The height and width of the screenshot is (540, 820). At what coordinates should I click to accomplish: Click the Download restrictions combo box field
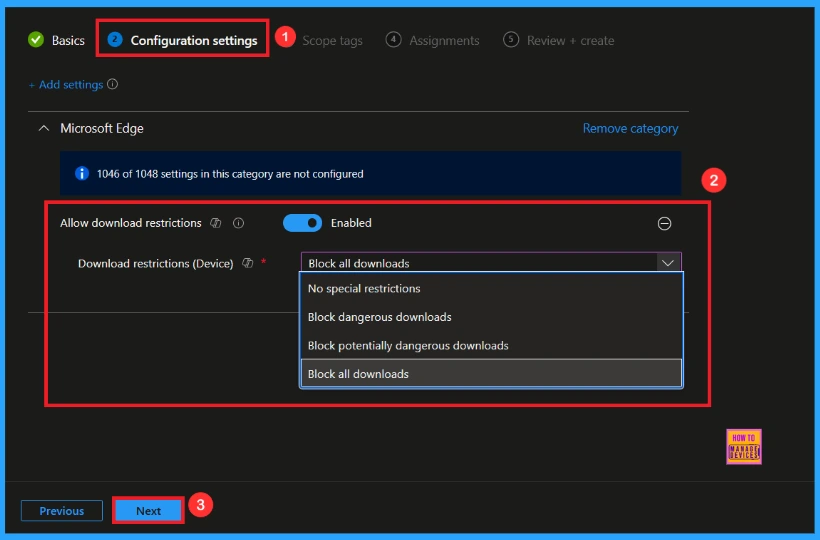(491, 263)
